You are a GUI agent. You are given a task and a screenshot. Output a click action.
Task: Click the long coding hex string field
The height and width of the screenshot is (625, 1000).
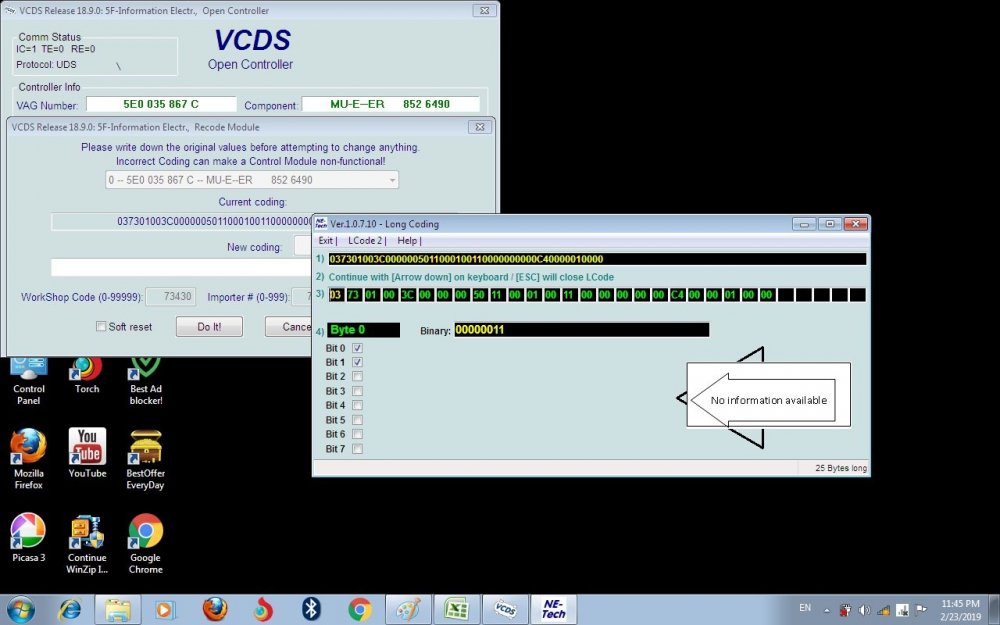click(x=597, y=259)
